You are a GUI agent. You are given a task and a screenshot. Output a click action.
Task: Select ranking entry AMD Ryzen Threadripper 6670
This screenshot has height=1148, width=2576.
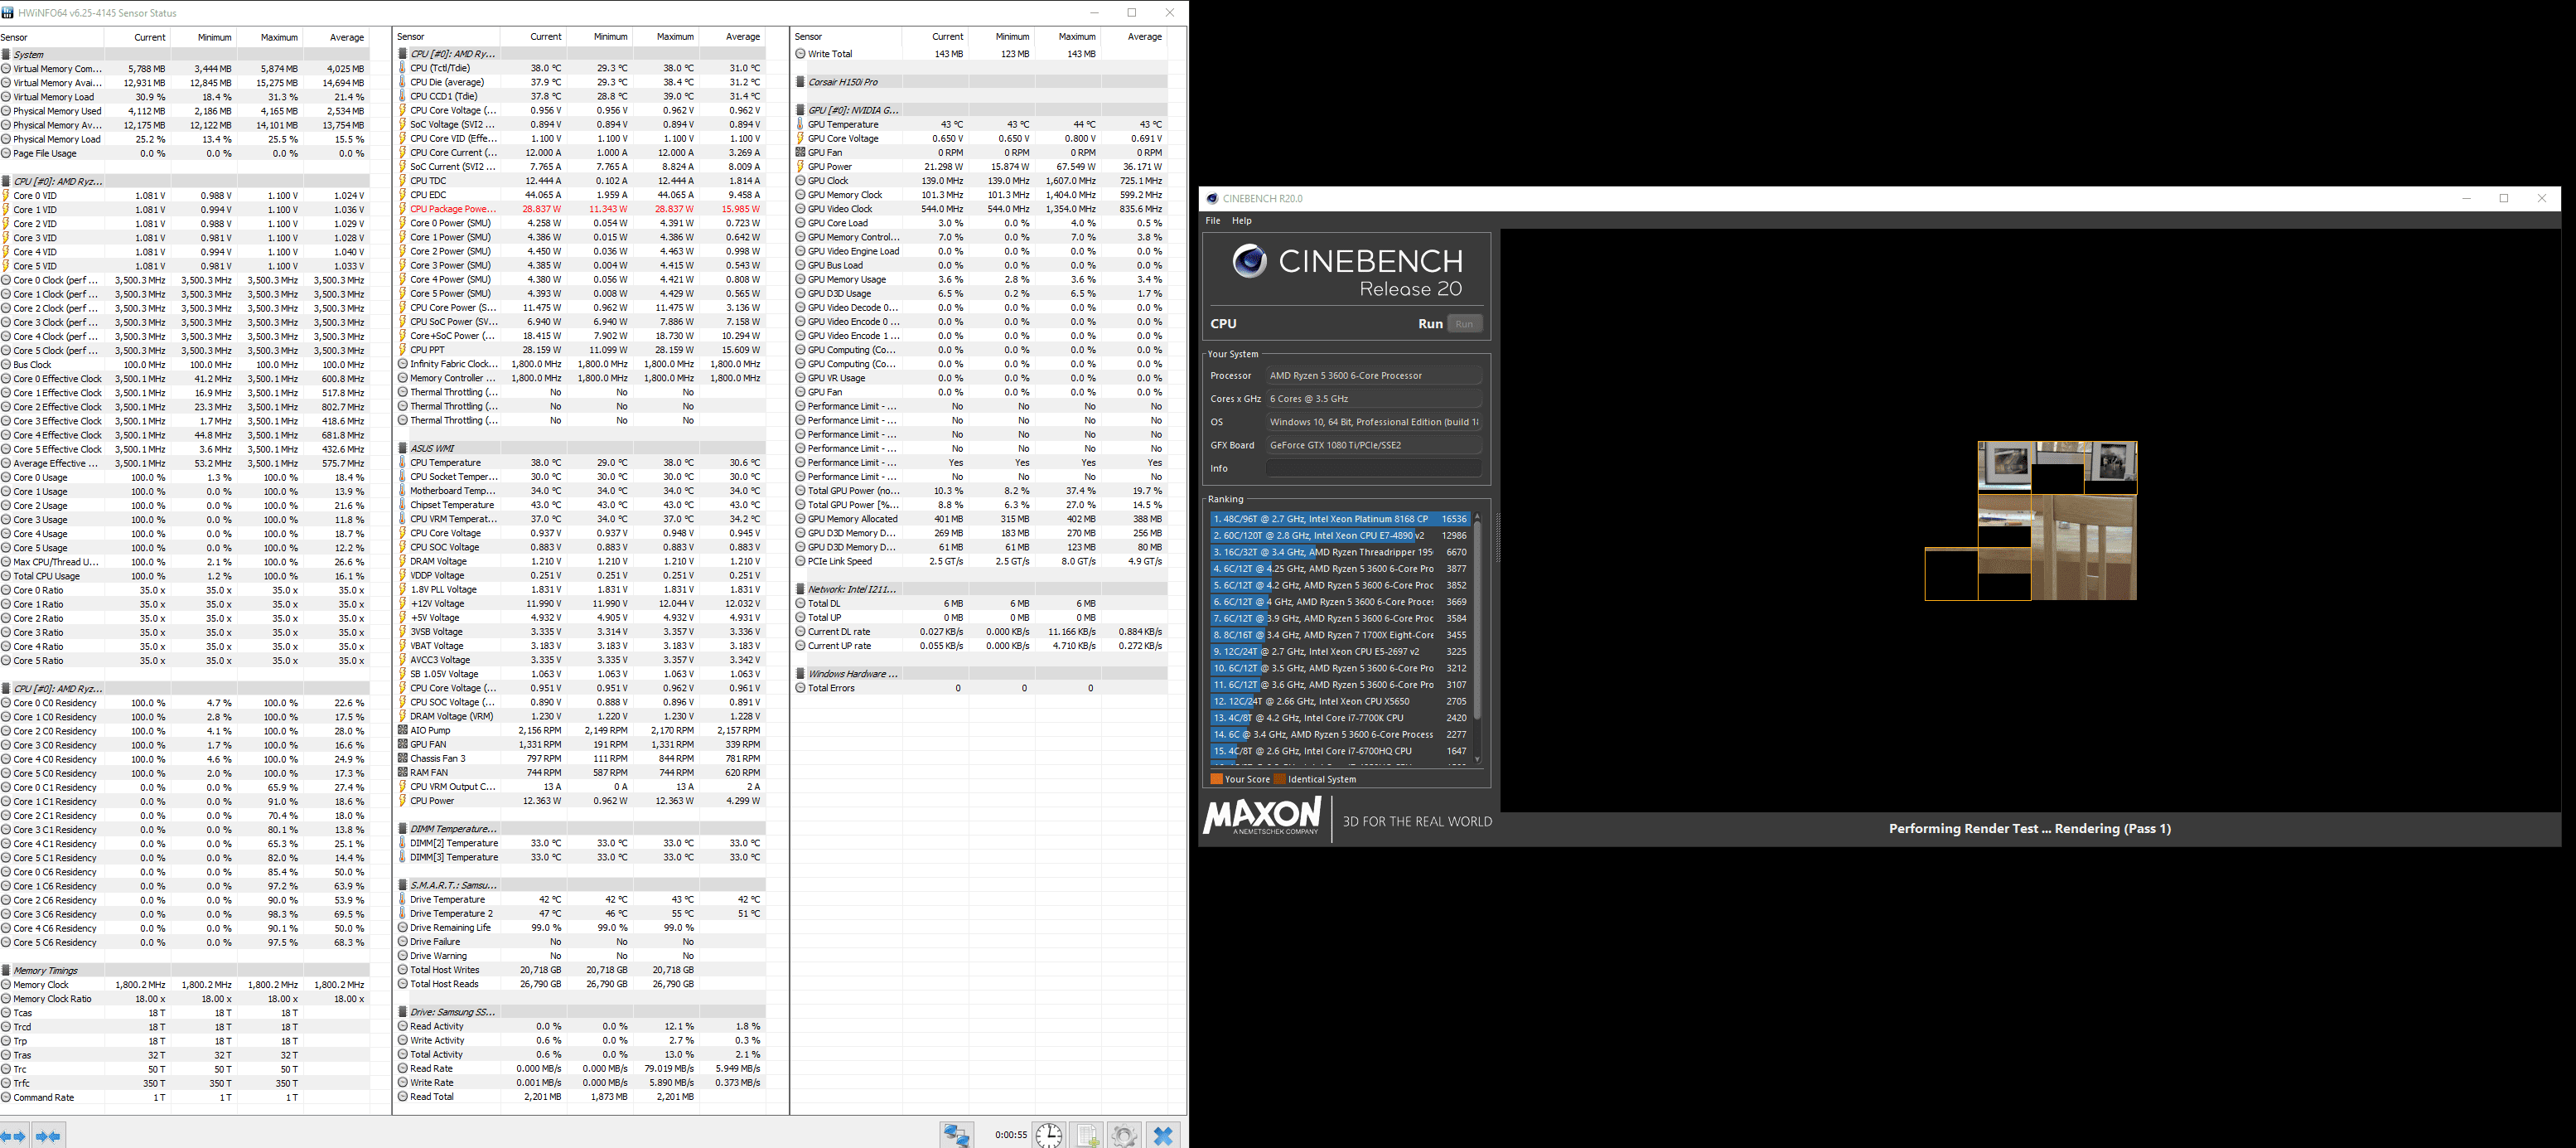(x=1340, y=552)
